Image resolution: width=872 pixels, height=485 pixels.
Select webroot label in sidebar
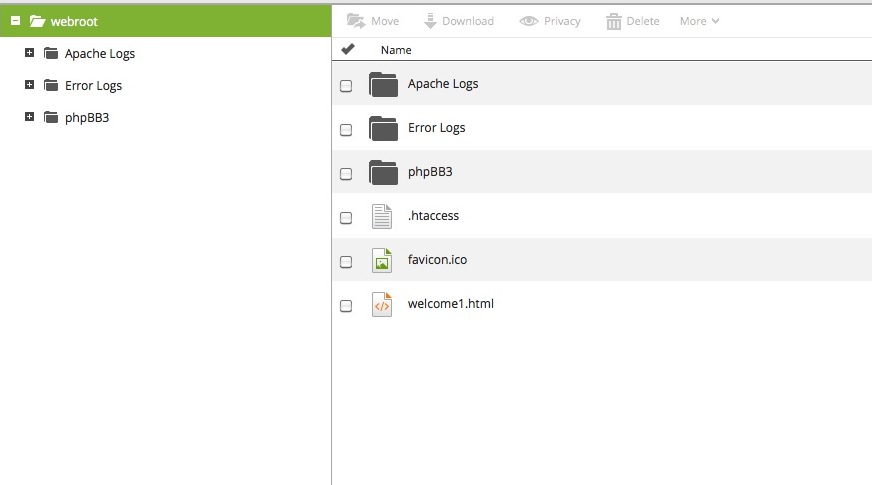pyautogui.click(x=74, y=22)
